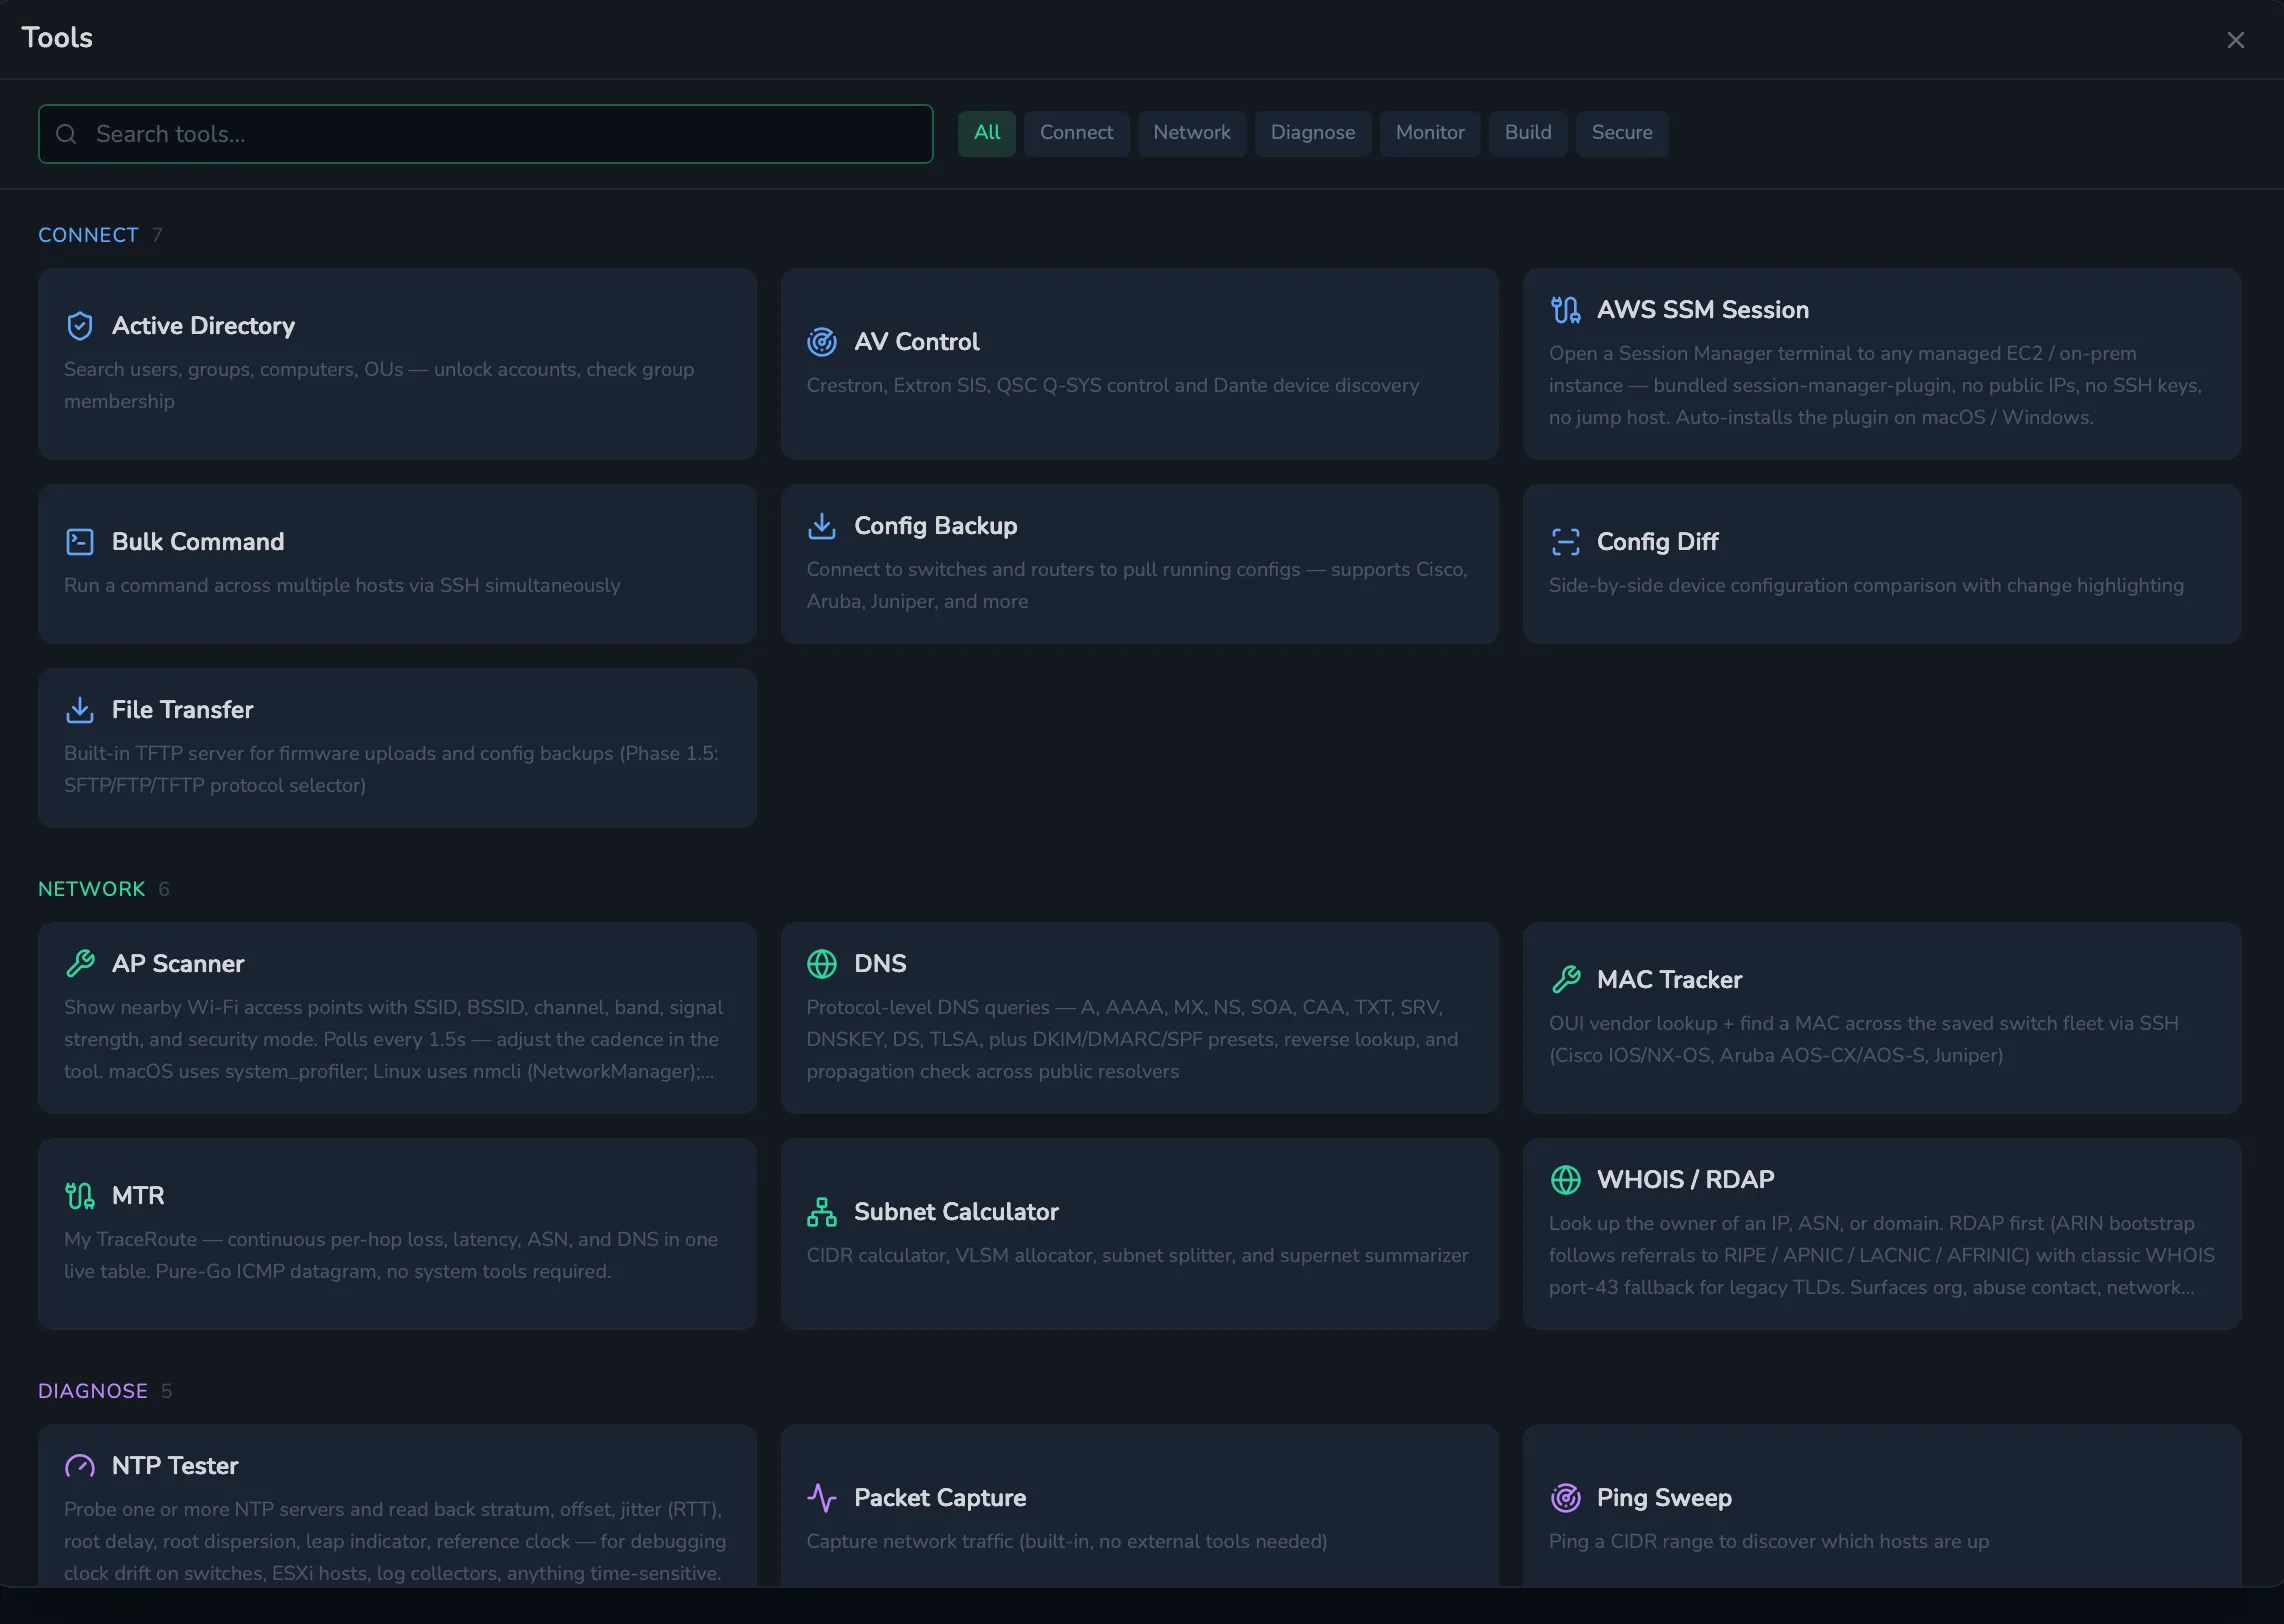Click the Active Directory shield icon
2284x1624 pixels.
pos(80,326)
